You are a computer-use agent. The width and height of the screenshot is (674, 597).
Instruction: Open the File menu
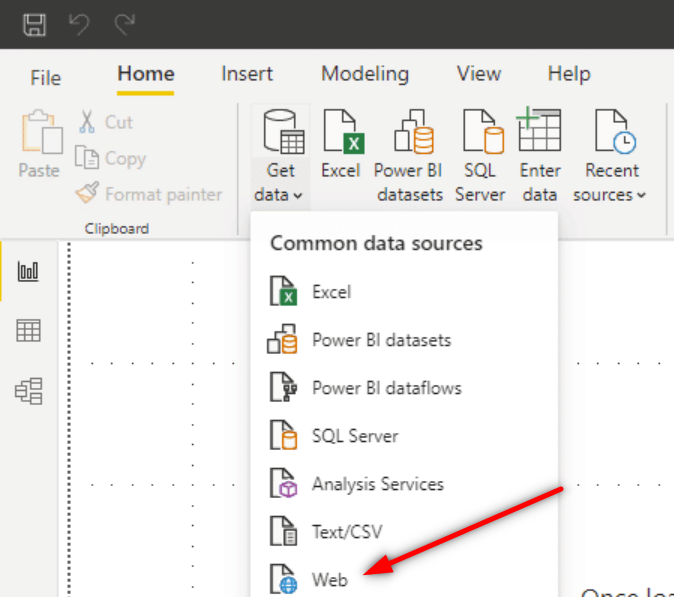point(46,78)
